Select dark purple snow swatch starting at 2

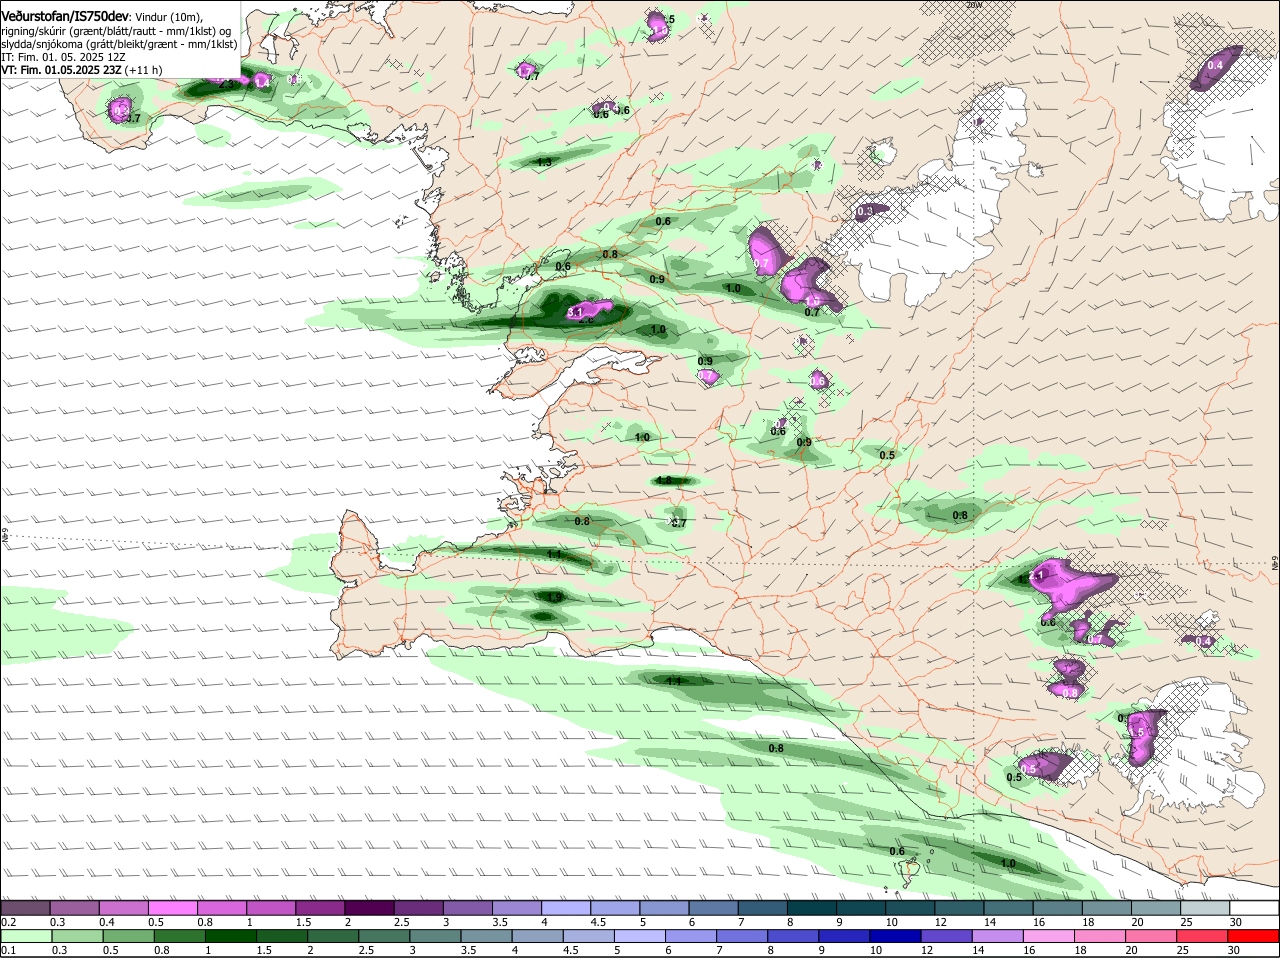tap(369, 908)
